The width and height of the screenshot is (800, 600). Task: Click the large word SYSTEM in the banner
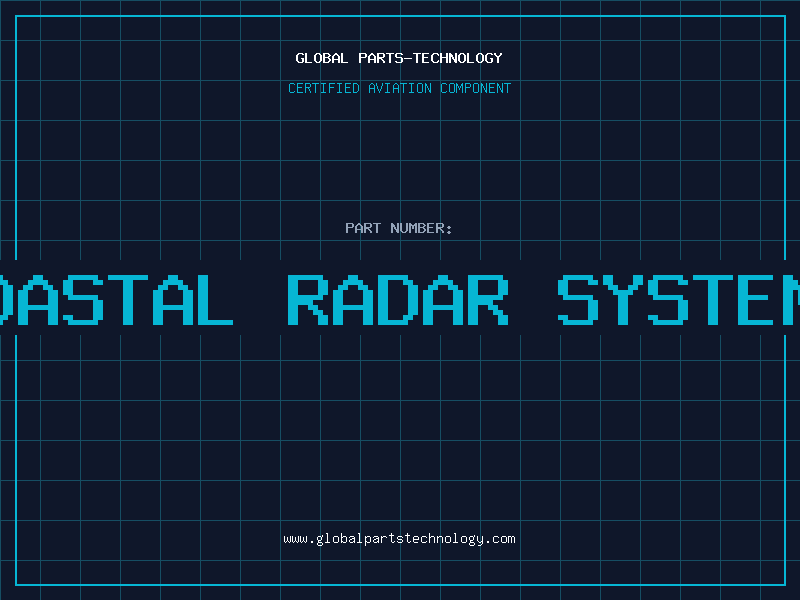point(680,299)
